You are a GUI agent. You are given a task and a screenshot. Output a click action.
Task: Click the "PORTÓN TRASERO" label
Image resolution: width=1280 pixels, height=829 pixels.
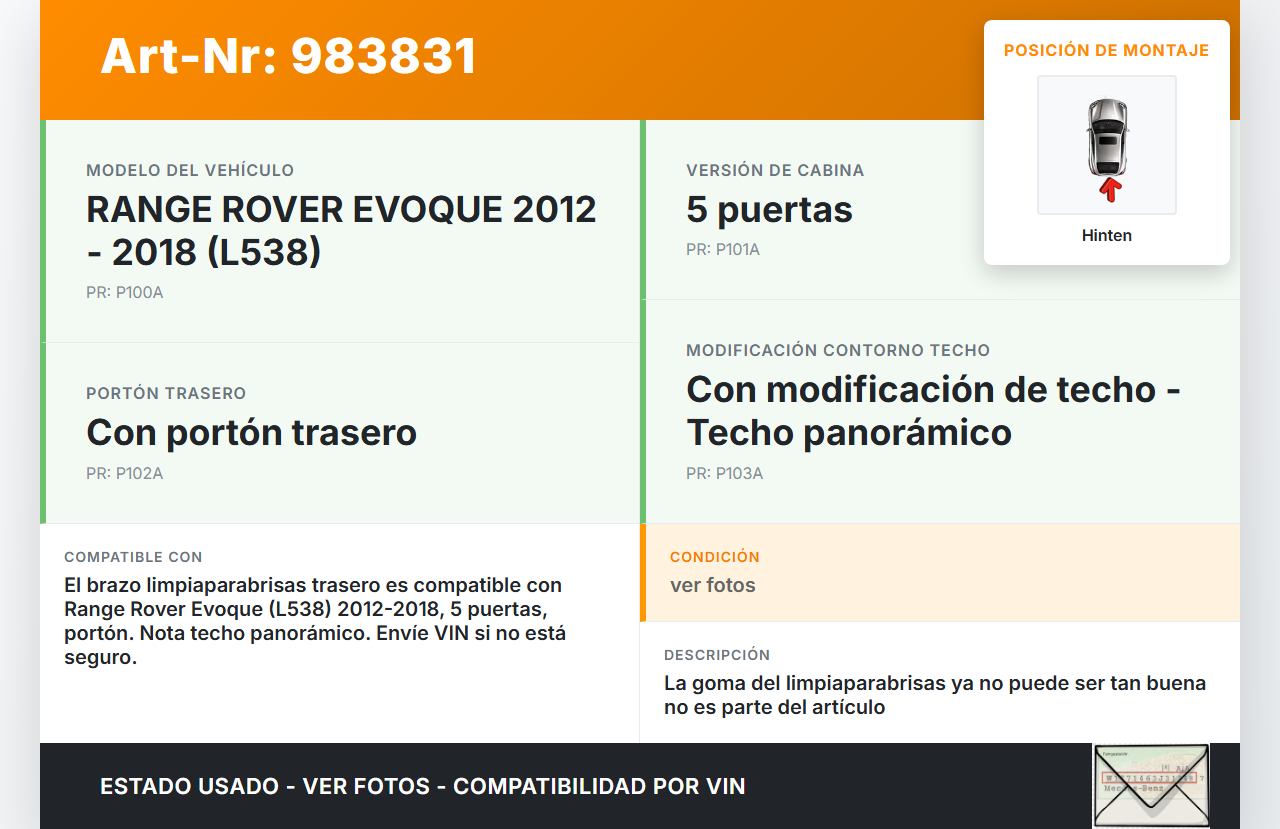(166, 393)
